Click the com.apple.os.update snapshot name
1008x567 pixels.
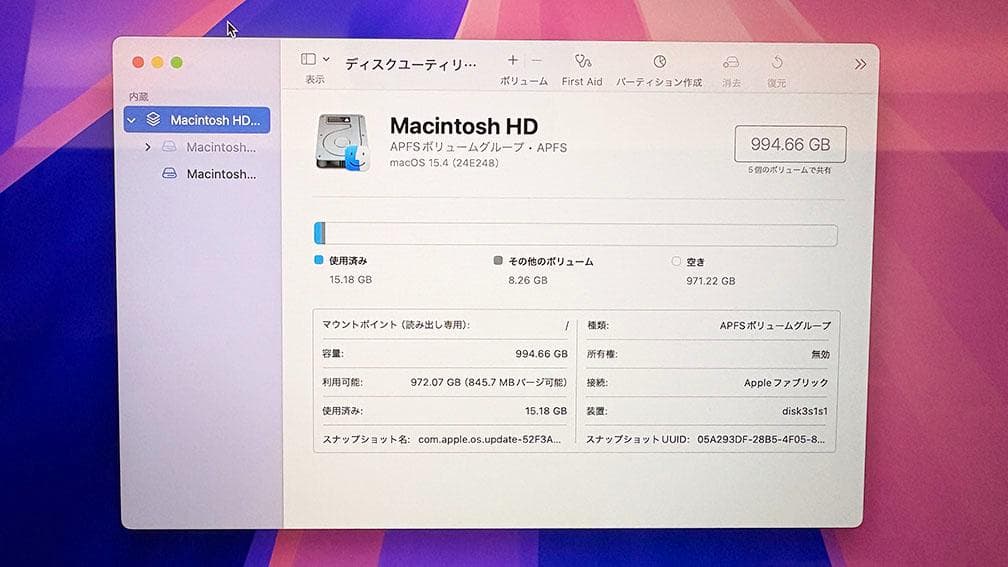[x=489, y=439]
